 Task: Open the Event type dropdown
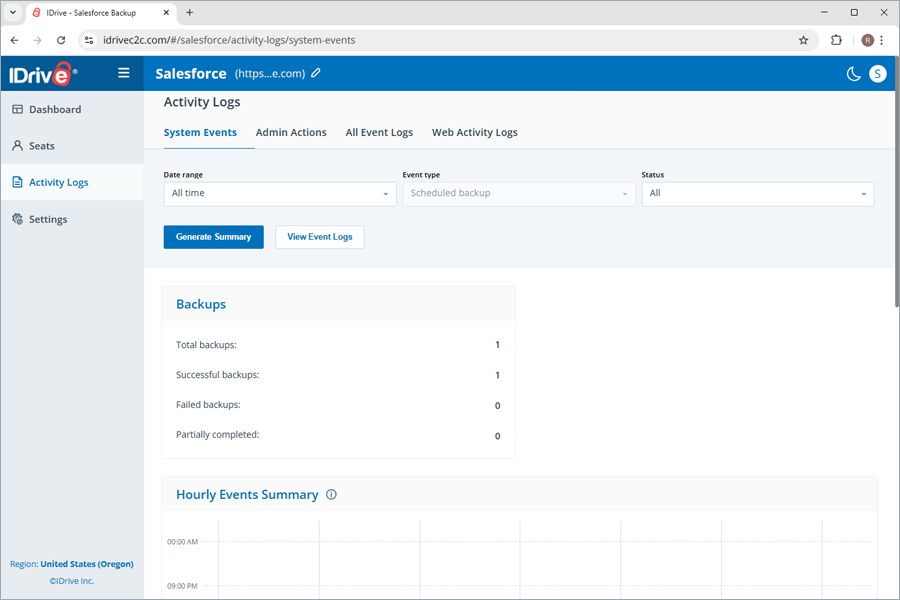[x=518, y=193]
